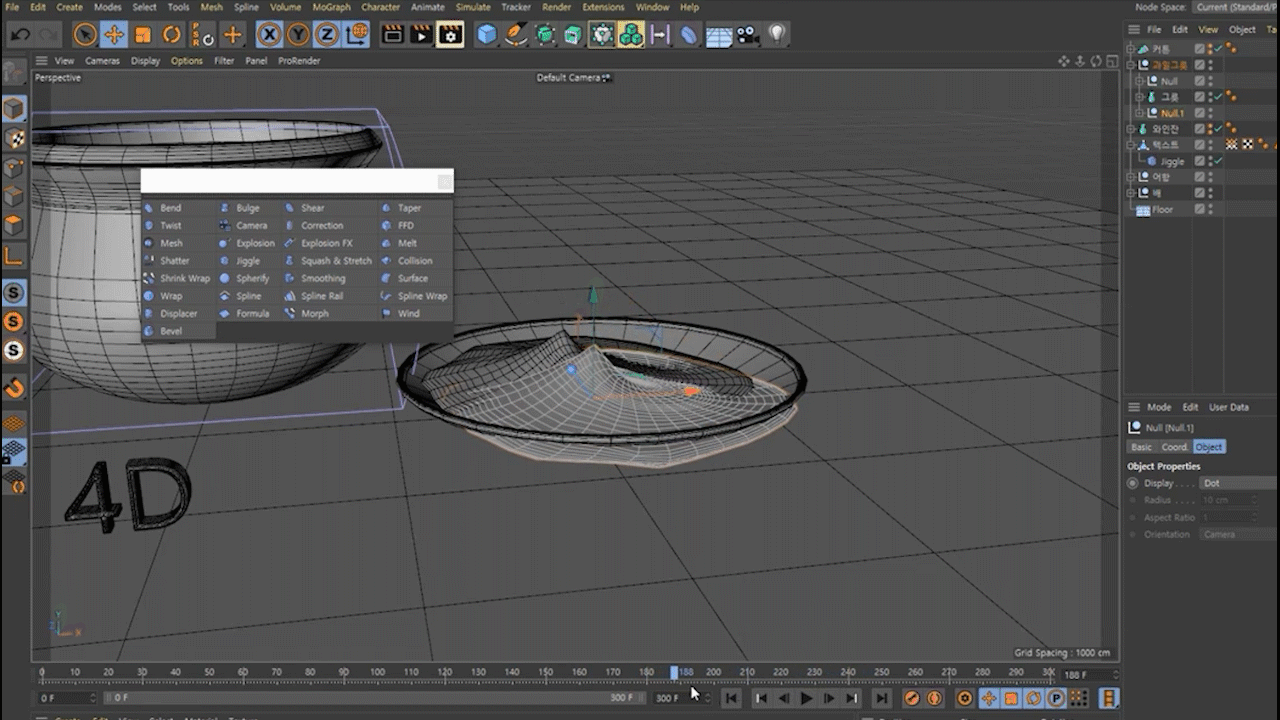Toggle visibility dots for the Floor object
1280x720 pixels.
(x=1211, y=210)
